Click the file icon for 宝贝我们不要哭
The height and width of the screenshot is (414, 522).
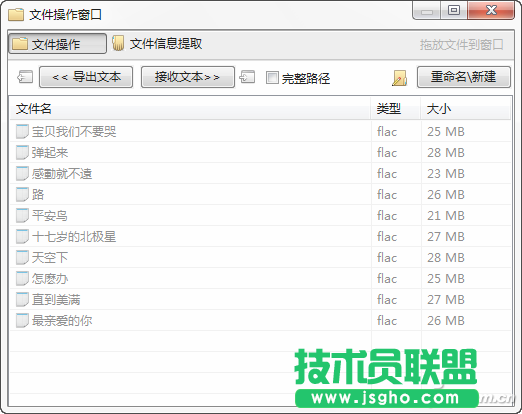[22, 131]
